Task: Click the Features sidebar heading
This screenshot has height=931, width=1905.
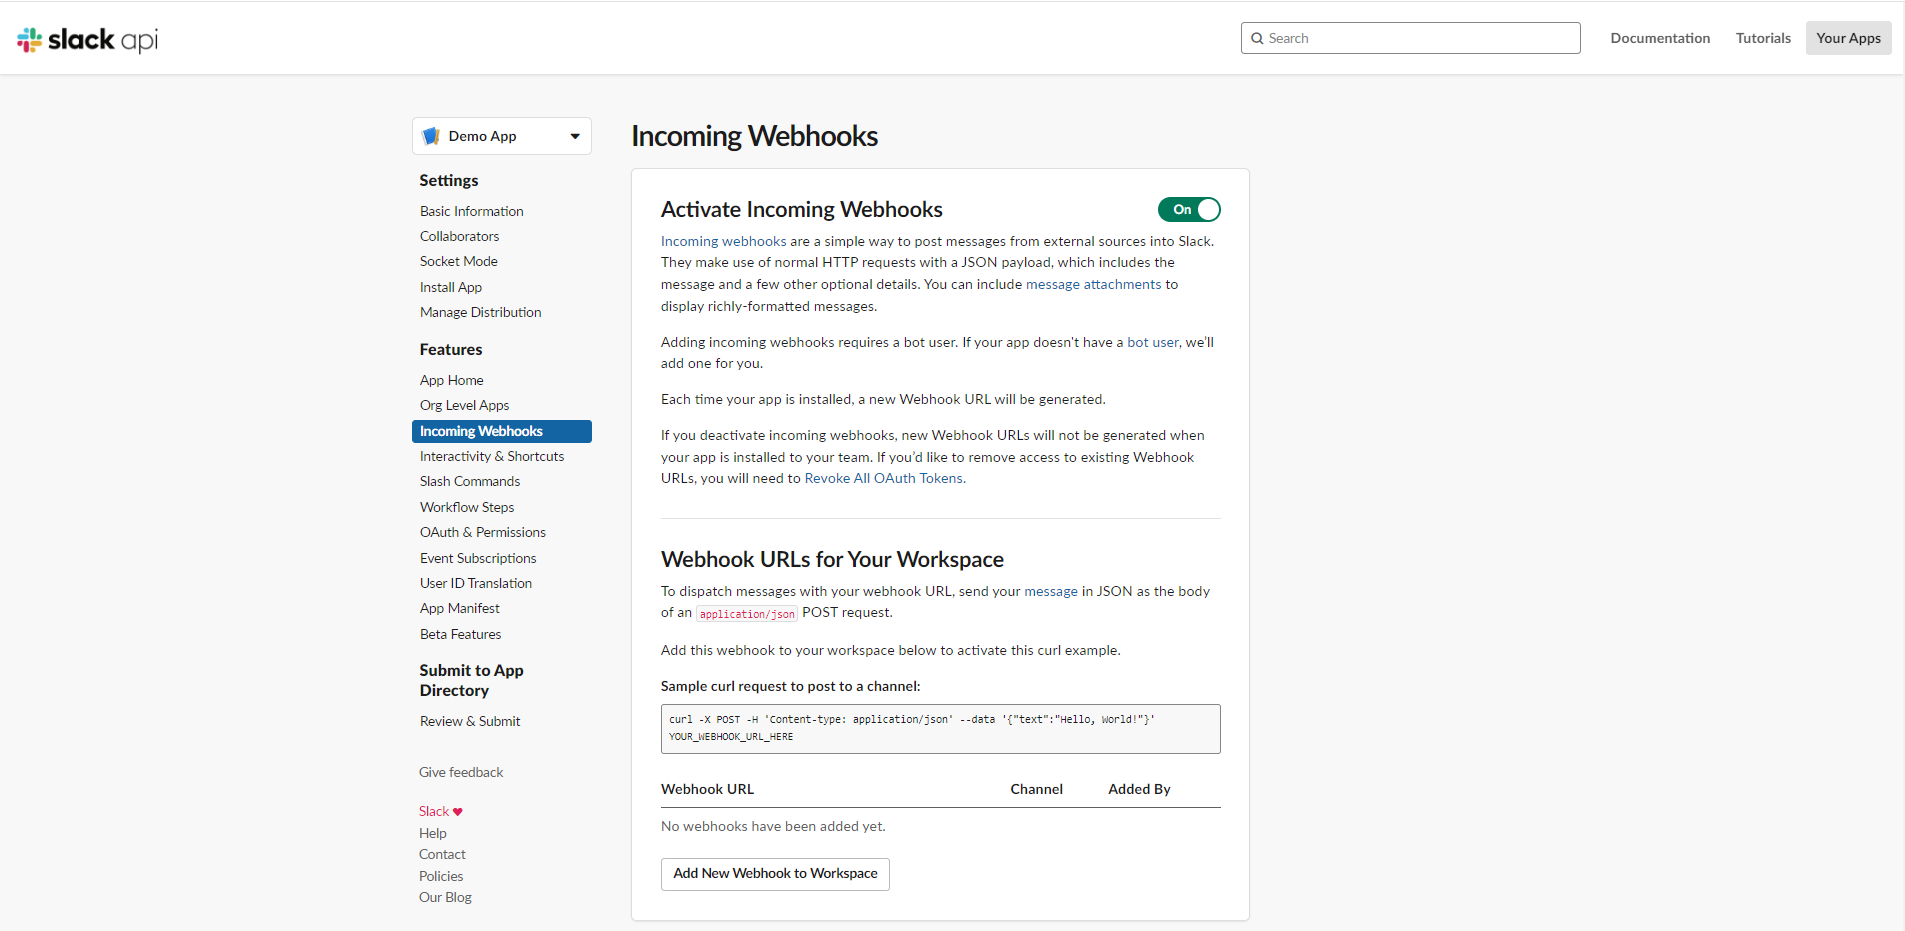Action: click(x=451, y=349)
